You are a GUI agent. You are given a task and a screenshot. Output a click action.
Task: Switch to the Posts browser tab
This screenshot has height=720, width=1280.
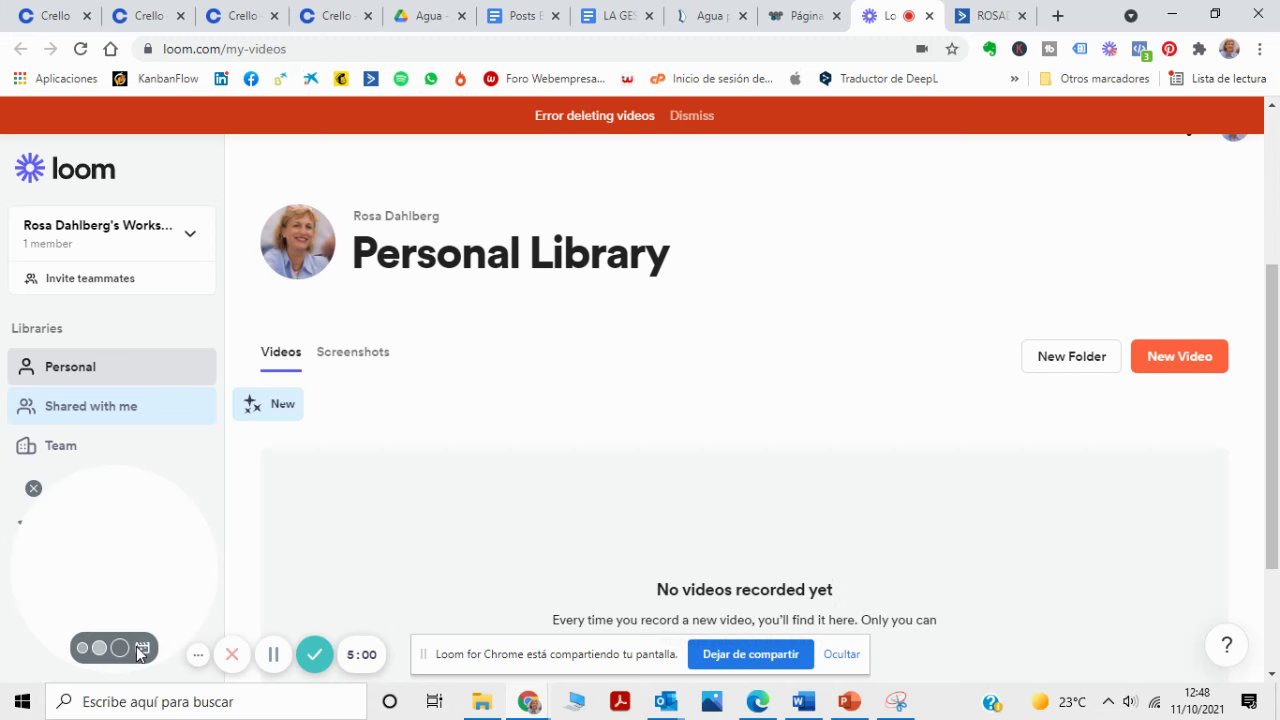pos(524,16)
